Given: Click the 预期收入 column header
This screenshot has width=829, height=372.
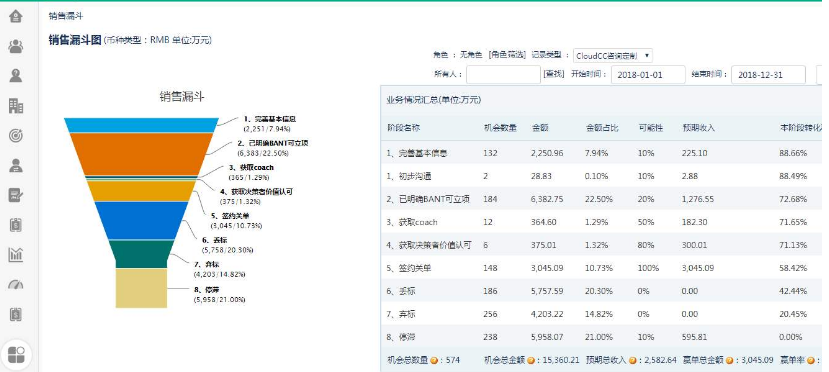Looking at the screenshot, I should 699,128.
